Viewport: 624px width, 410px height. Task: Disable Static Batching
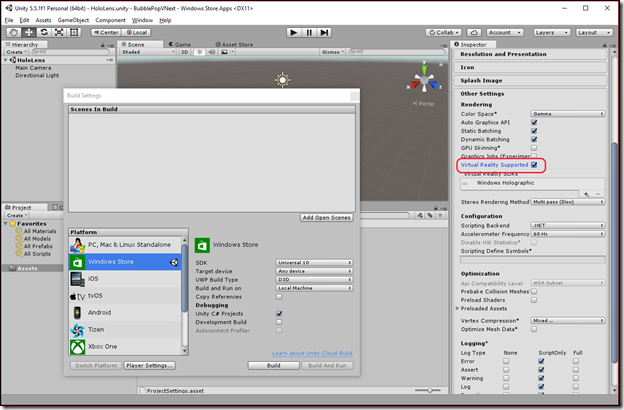tap(534, 131)
